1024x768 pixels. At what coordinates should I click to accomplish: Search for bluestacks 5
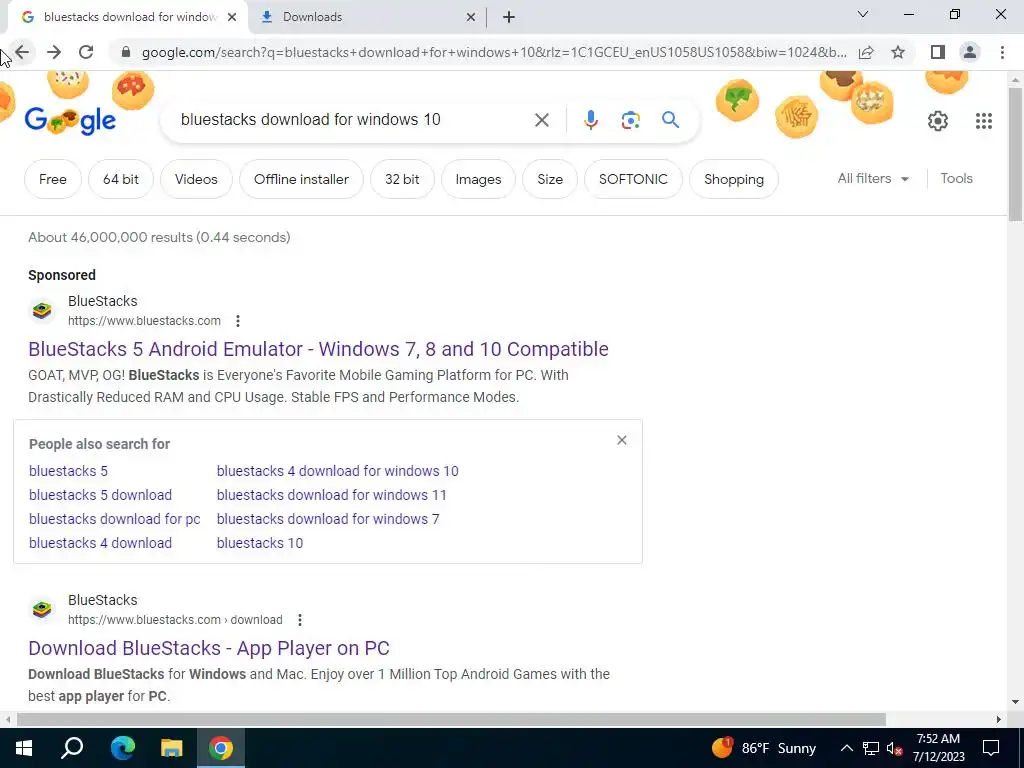[68, 471]
